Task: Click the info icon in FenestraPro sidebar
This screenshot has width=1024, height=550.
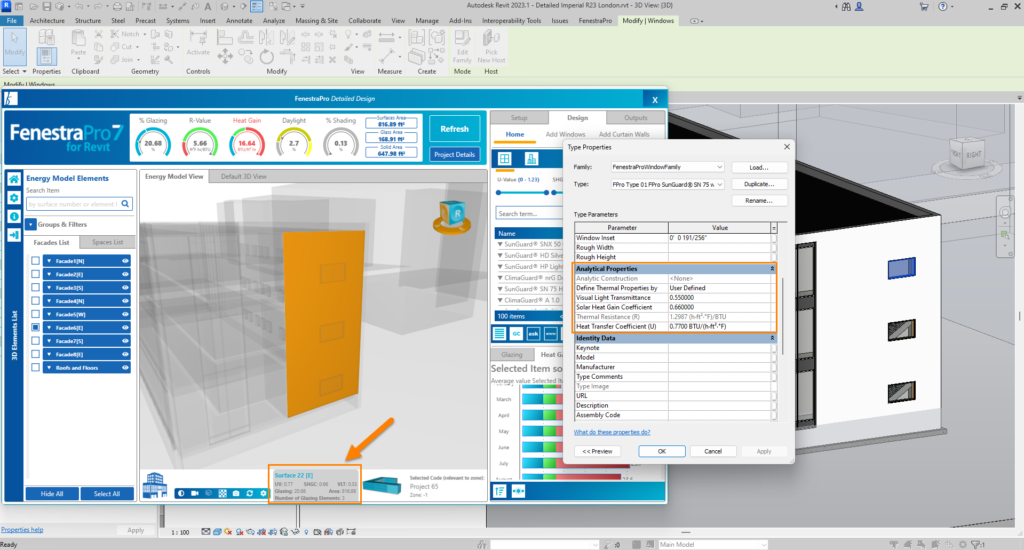Action: 14,216
